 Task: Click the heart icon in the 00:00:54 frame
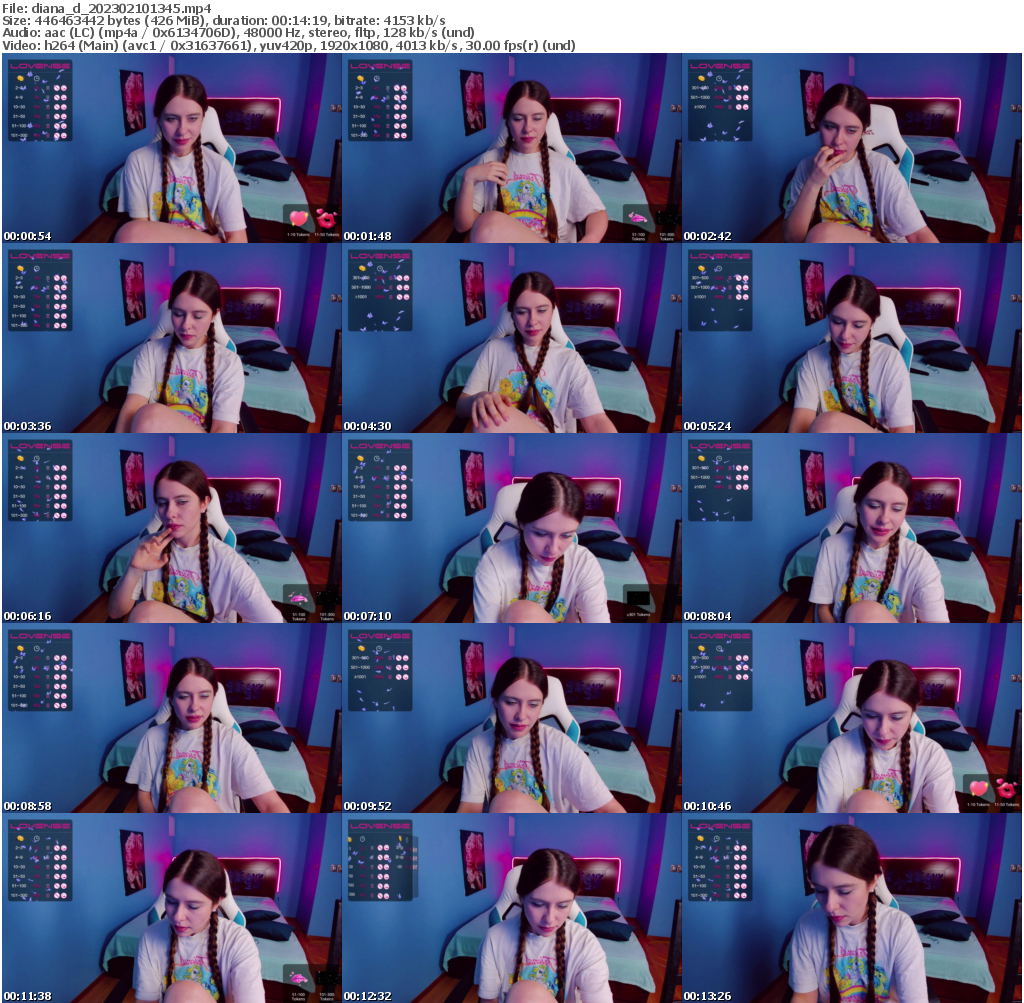(298, 219)
